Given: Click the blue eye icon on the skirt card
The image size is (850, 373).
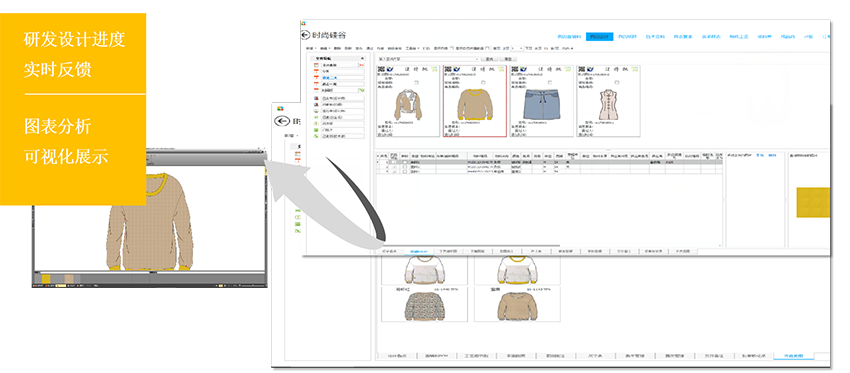Looking at the screenshot, I should click(523, 69).
